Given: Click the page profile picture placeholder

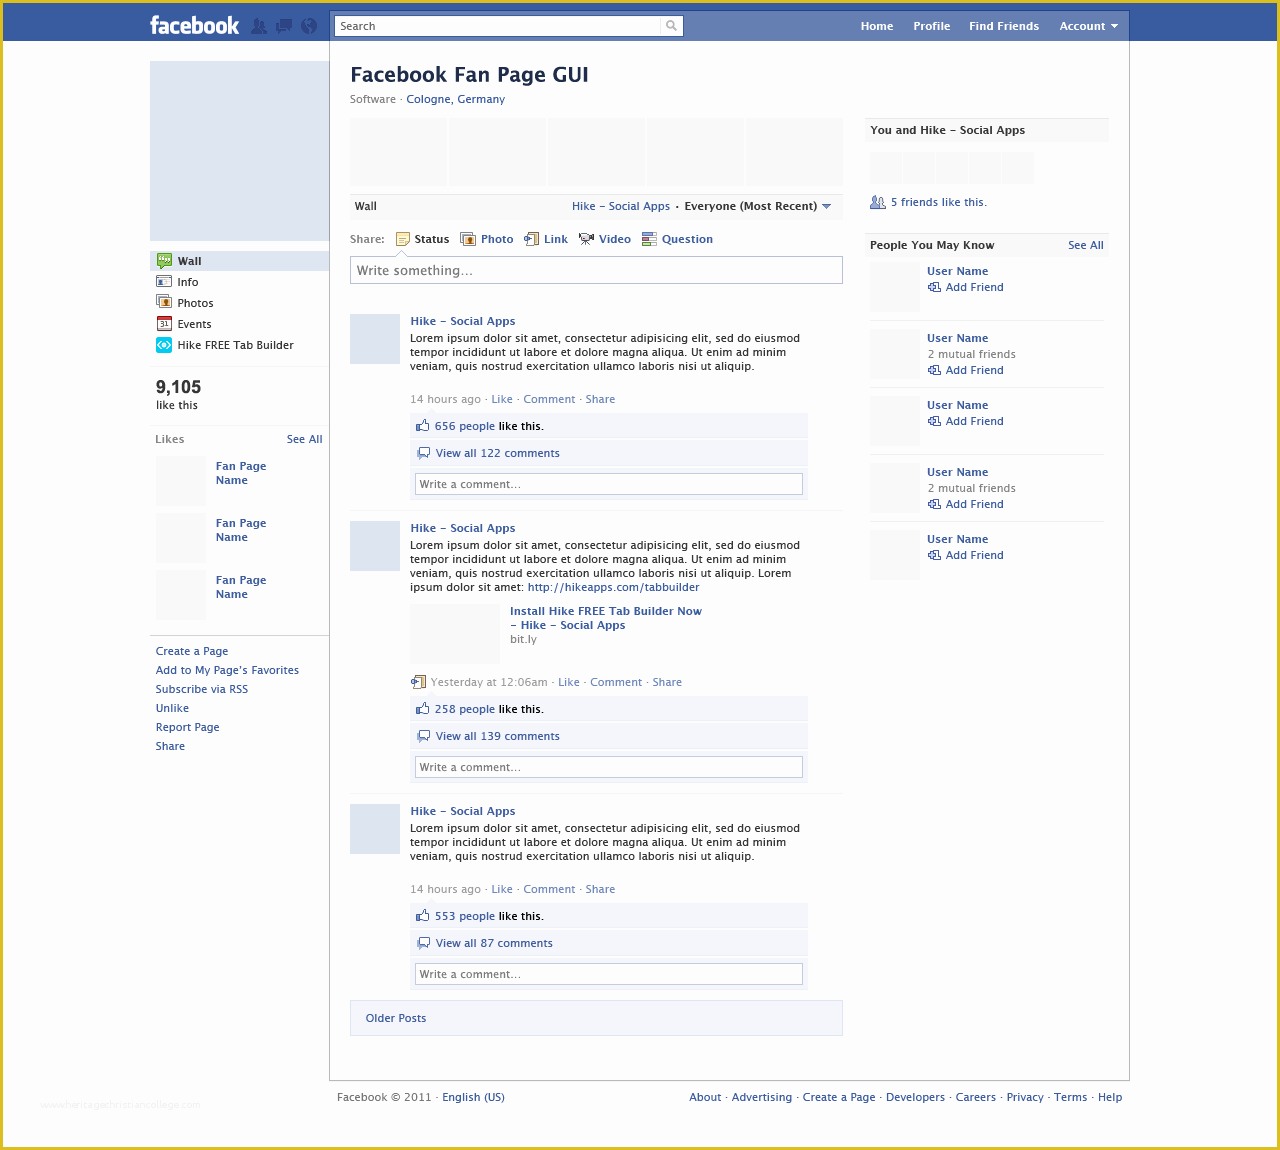Looking at the screenshot, I should (239, 151).
